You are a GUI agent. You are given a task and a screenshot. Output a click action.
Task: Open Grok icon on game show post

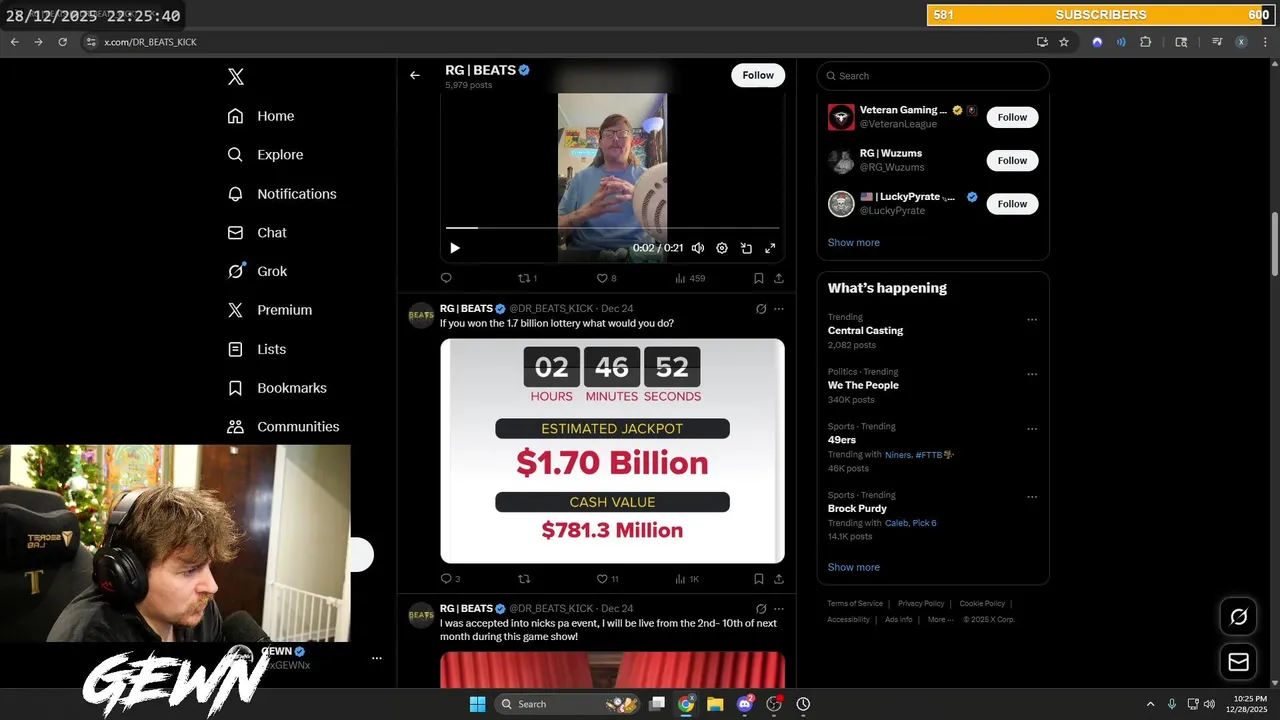point(761,609)
